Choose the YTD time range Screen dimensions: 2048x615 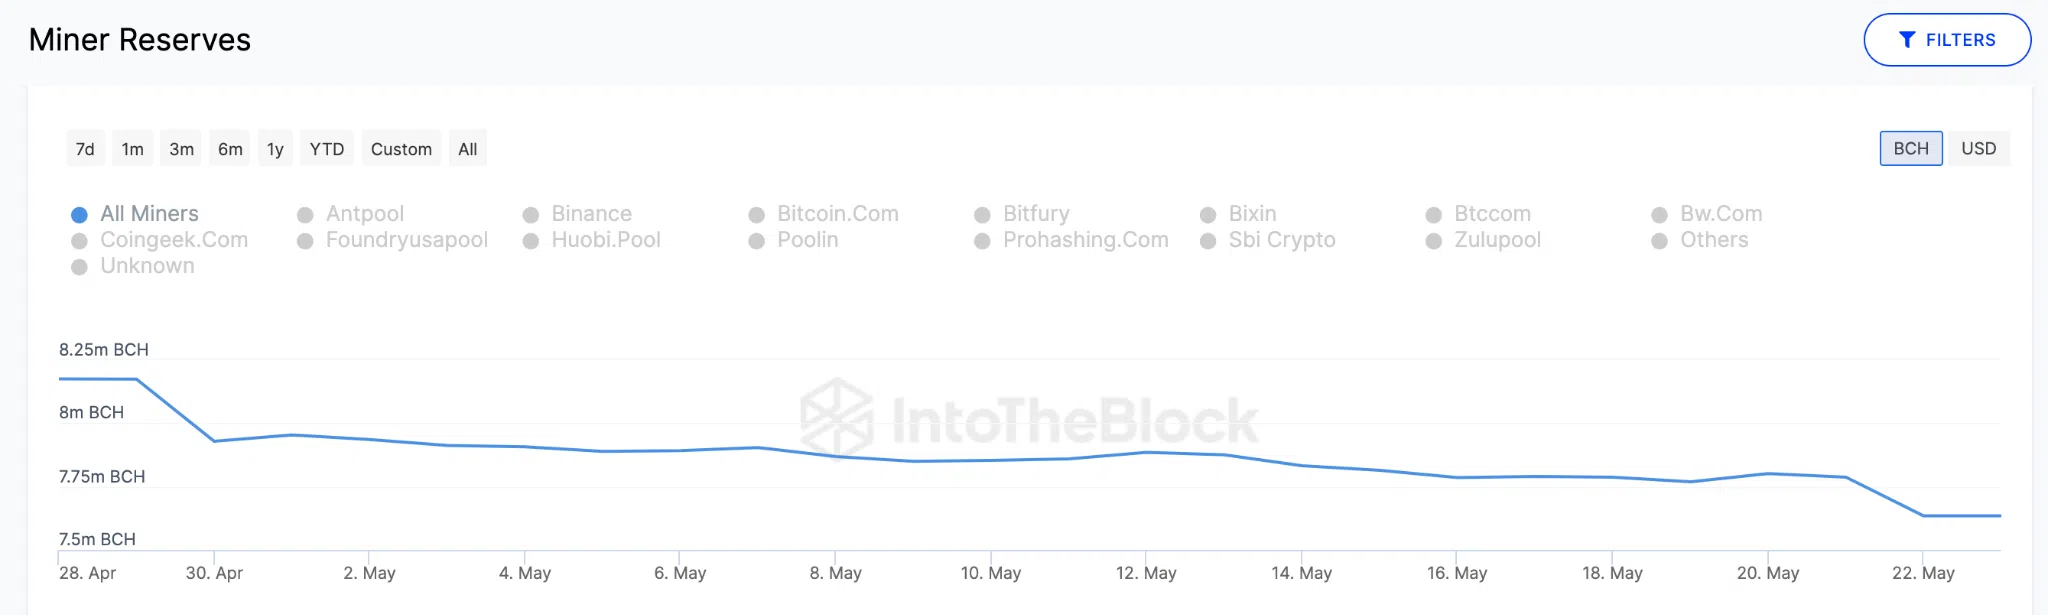pyautogui.click(x=326, y=149)
